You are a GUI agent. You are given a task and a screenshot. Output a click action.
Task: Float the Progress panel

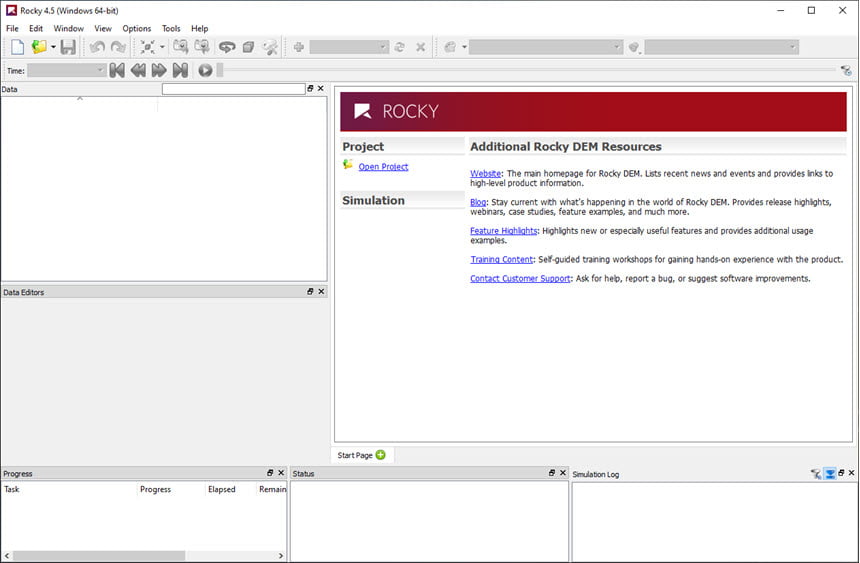270,472
